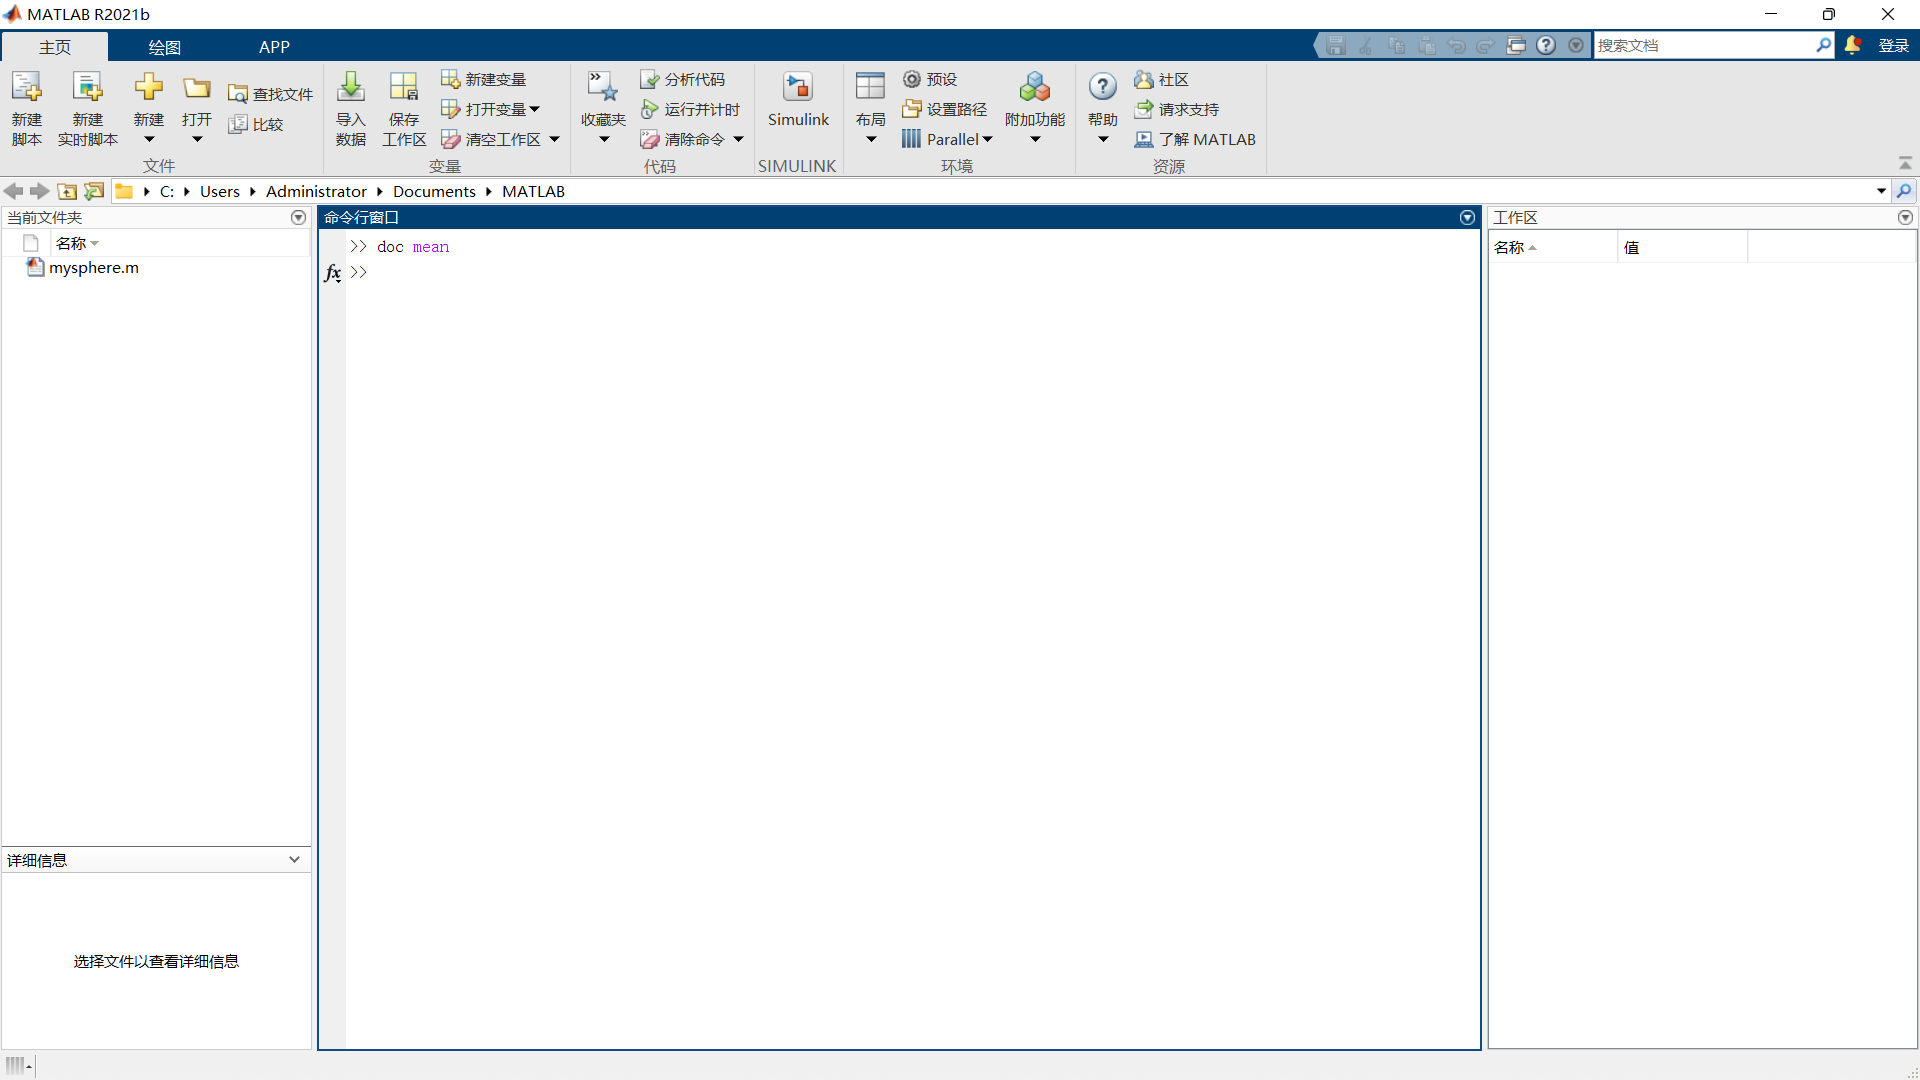Click the MATLAB segment in the folder path
The image size is (1920, 1080).
(533, 191)
